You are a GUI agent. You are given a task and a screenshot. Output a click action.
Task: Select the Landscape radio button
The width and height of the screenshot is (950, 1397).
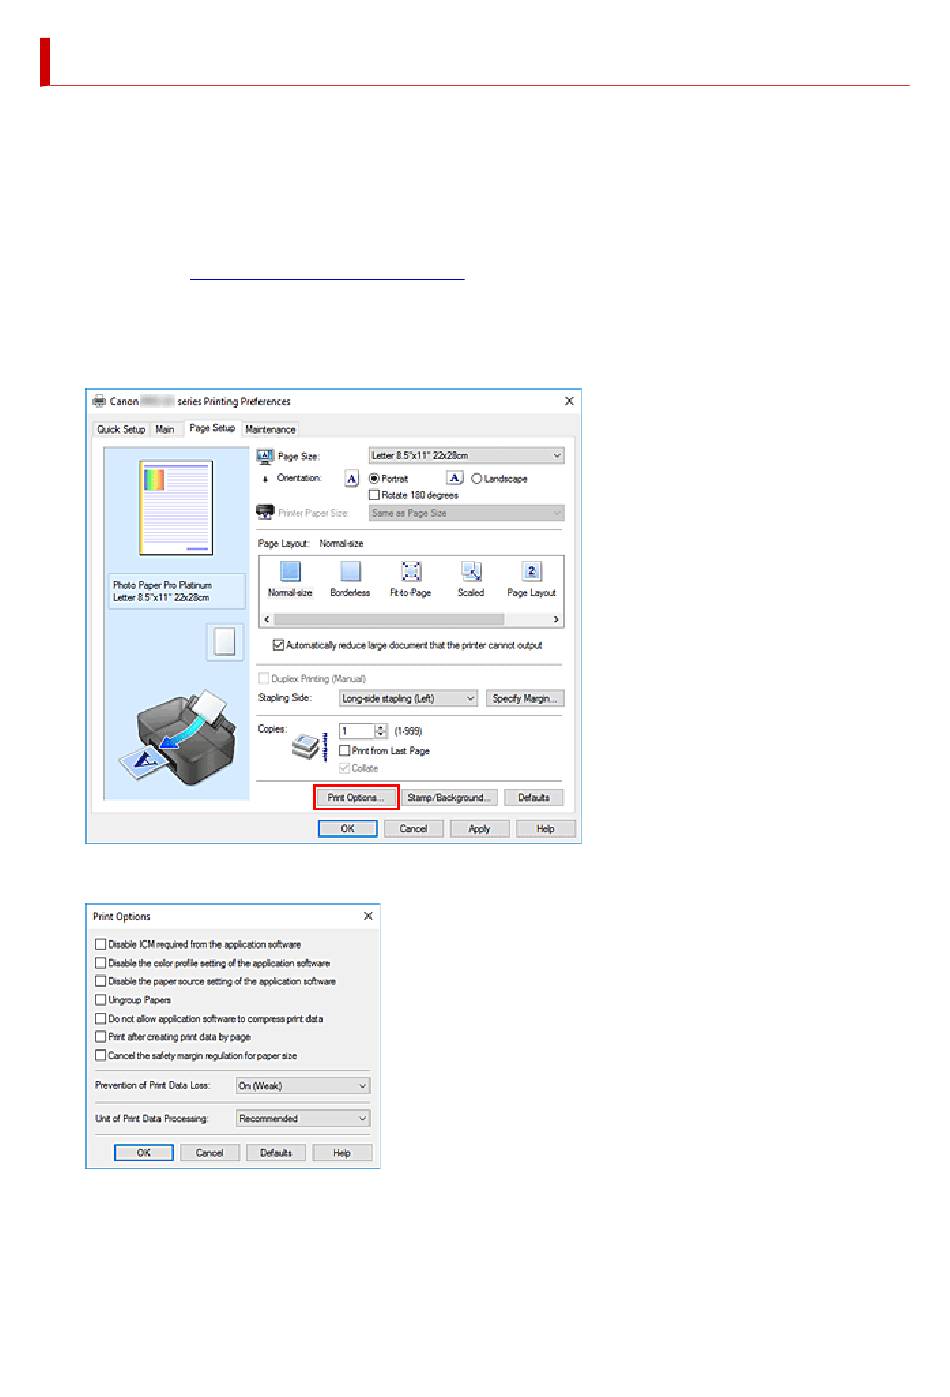click(x=477, y=479)
